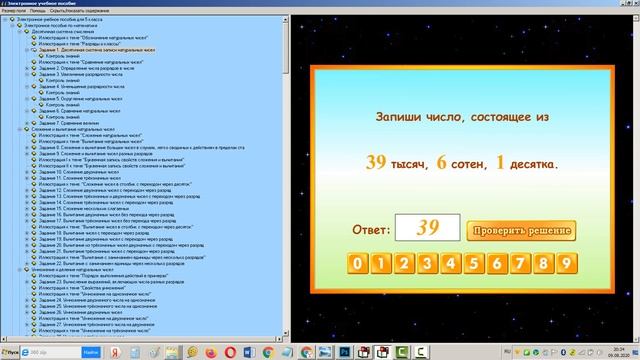Image resolution: width=640 pixels, height=360 pixels.
Task: Open the 'Размер поля' menu
Action: pyautogui.click(x=14, y=11)
